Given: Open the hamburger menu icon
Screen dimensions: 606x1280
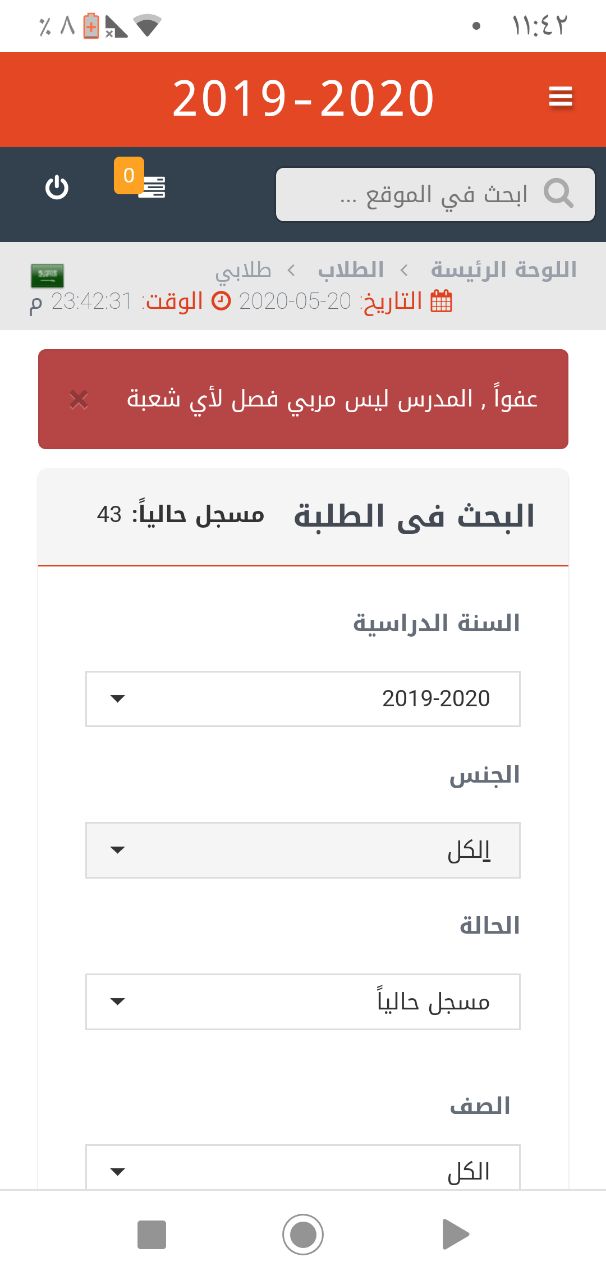Looking at the screenshot, I should 561,97.
